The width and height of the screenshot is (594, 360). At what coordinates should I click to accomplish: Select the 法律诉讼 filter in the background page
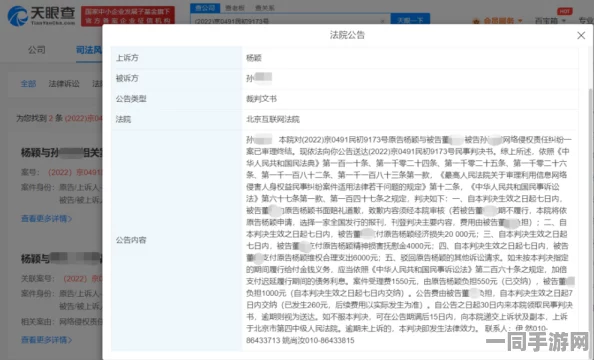(64, 84)
